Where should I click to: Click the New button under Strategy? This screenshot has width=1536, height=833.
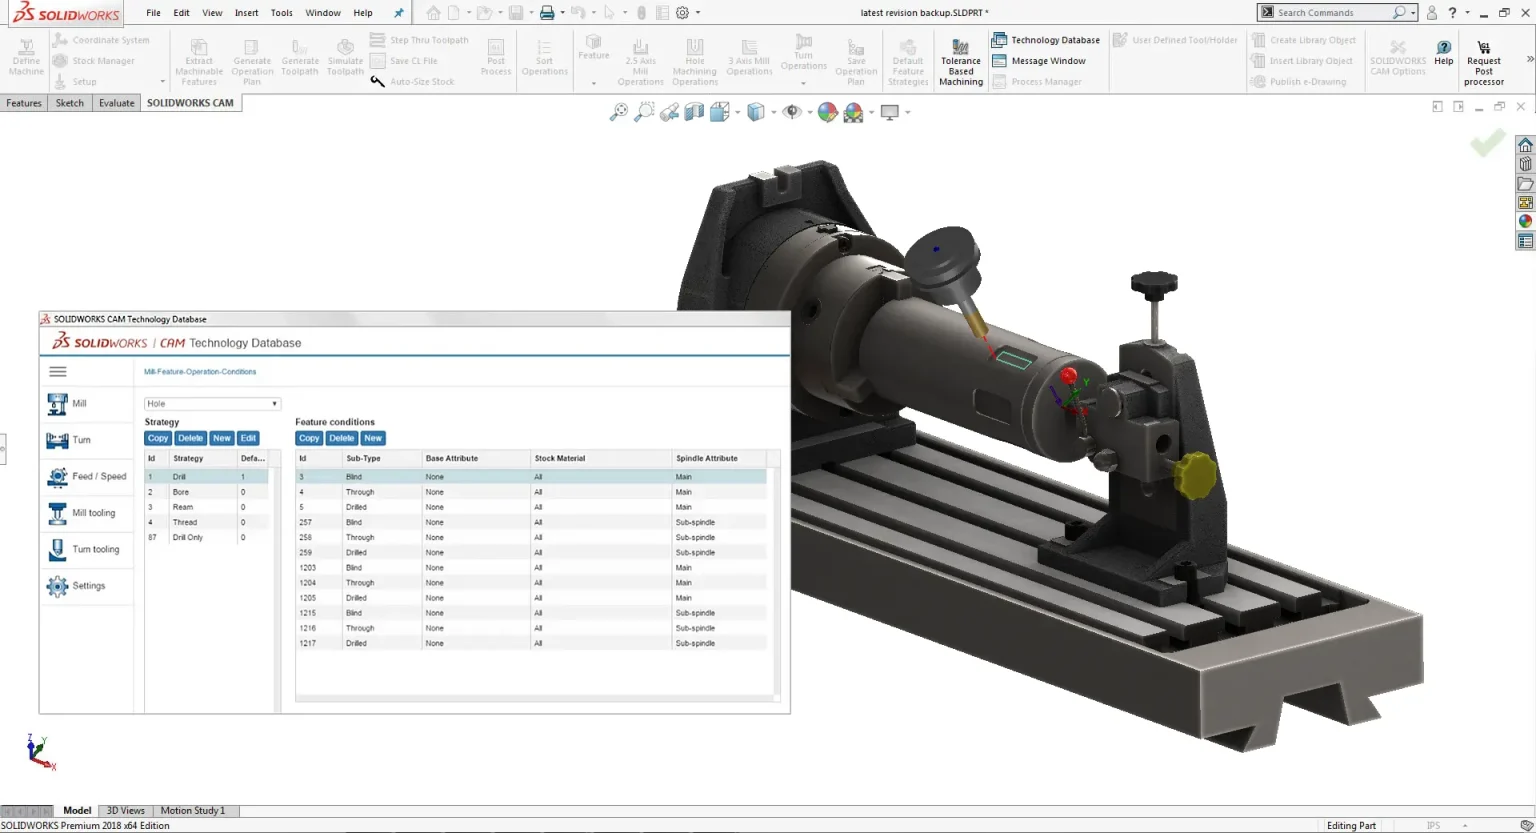222,438
